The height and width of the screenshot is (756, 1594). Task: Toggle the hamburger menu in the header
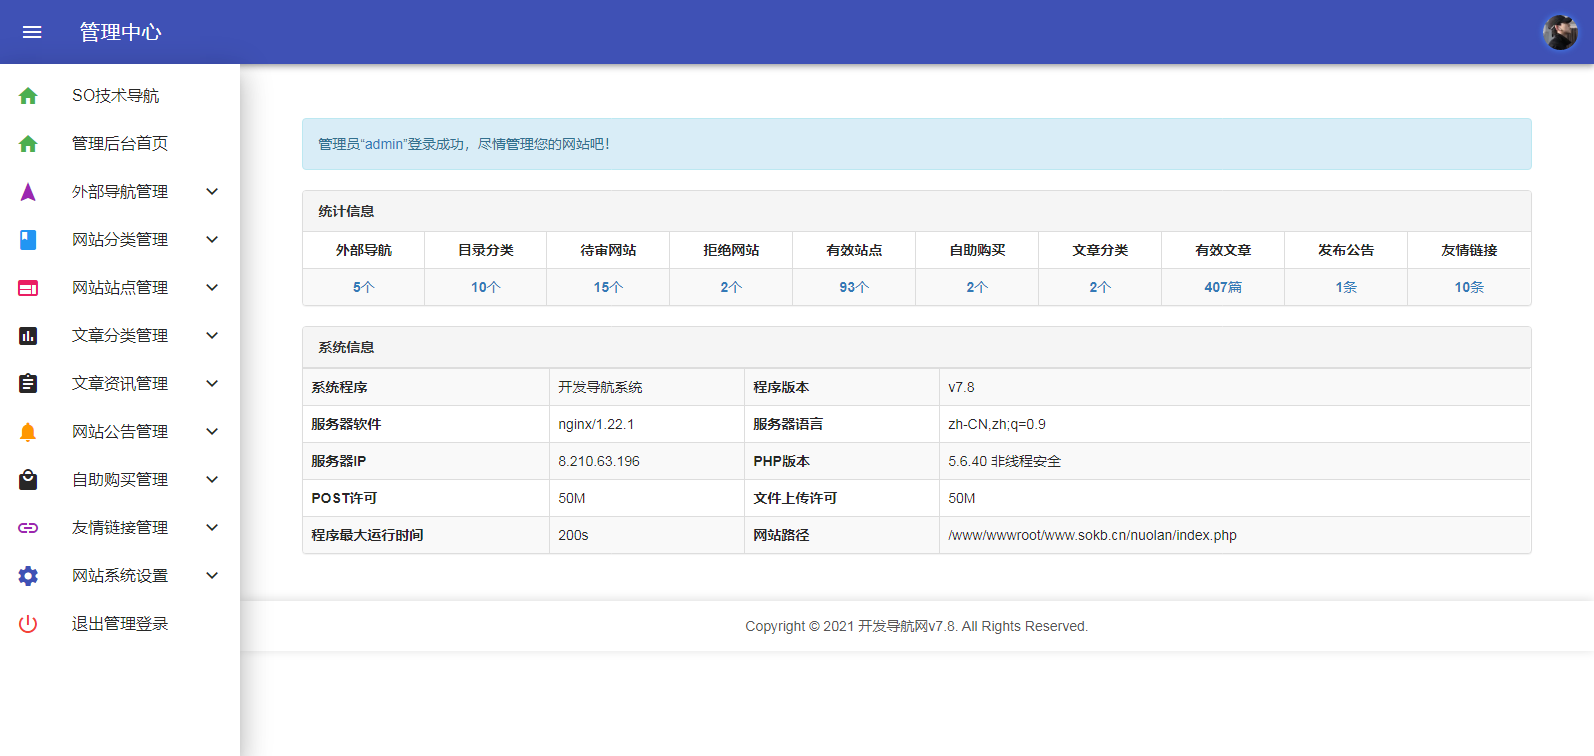(32, 32)
